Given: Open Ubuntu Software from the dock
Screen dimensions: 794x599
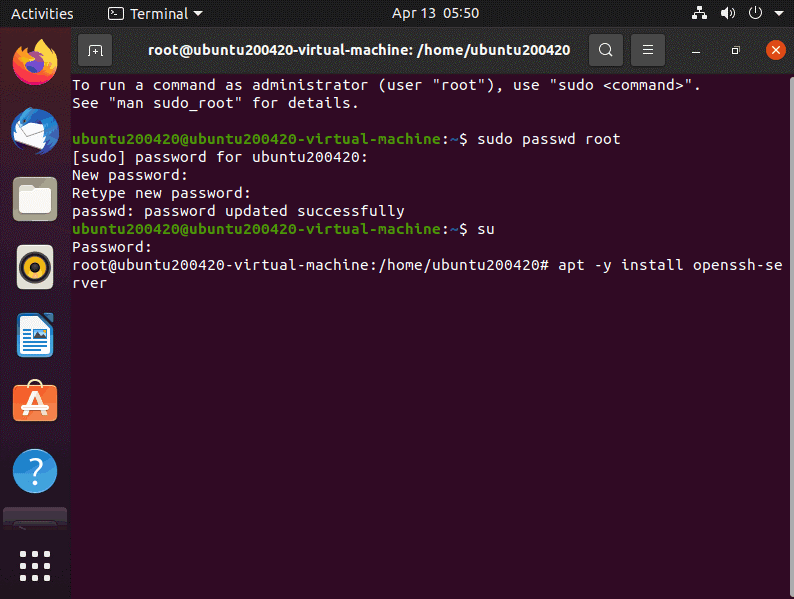Looking at the screenshot, I should coord(35,401).
